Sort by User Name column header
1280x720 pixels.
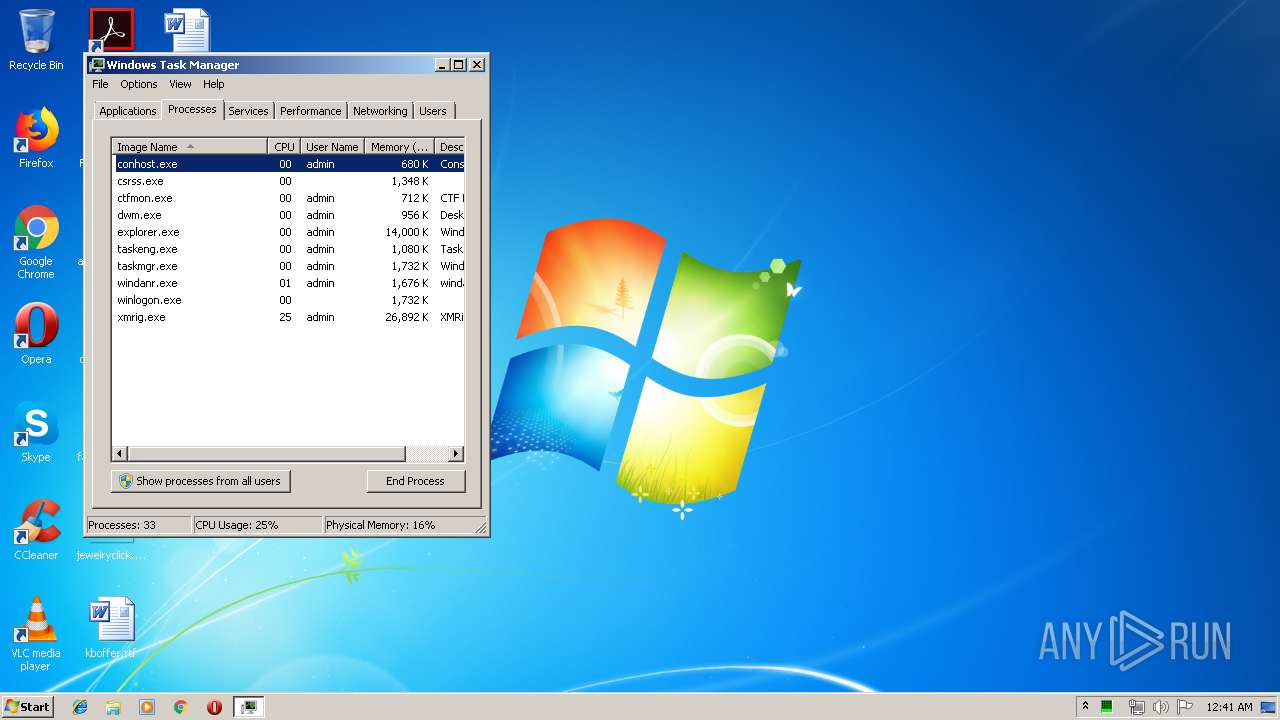pyautogui.click(x=332, y=147)
